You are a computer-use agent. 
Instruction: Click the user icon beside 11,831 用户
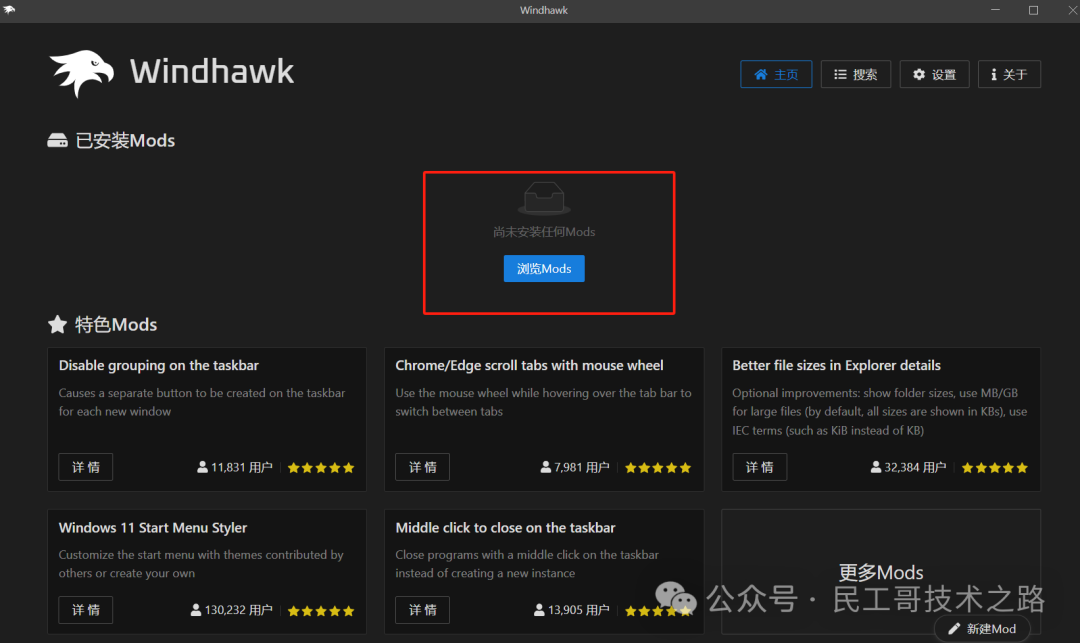[x=202, y=467]
